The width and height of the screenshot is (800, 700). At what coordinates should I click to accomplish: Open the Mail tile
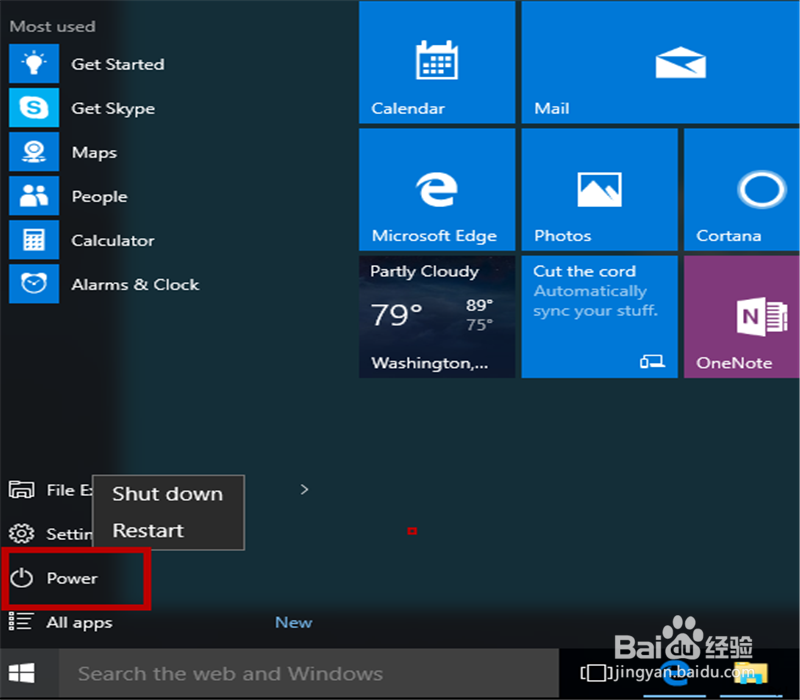(660, 62)
